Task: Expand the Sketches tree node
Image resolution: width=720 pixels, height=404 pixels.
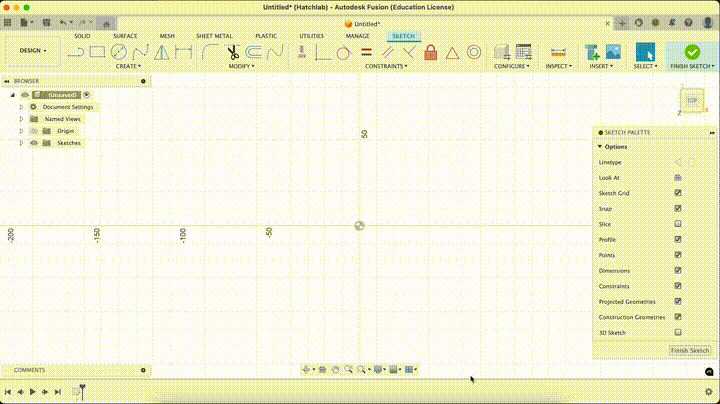Action: [x=21, y=143]
